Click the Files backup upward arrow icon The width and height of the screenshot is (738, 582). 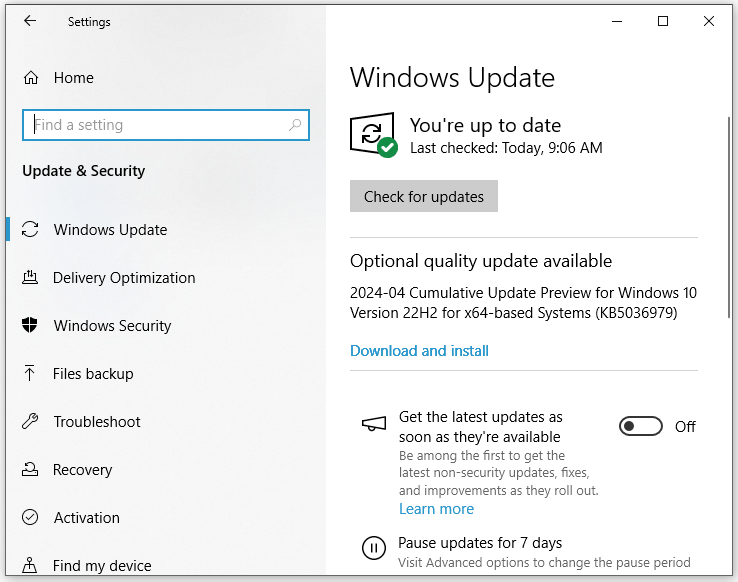tap(30, 373)
